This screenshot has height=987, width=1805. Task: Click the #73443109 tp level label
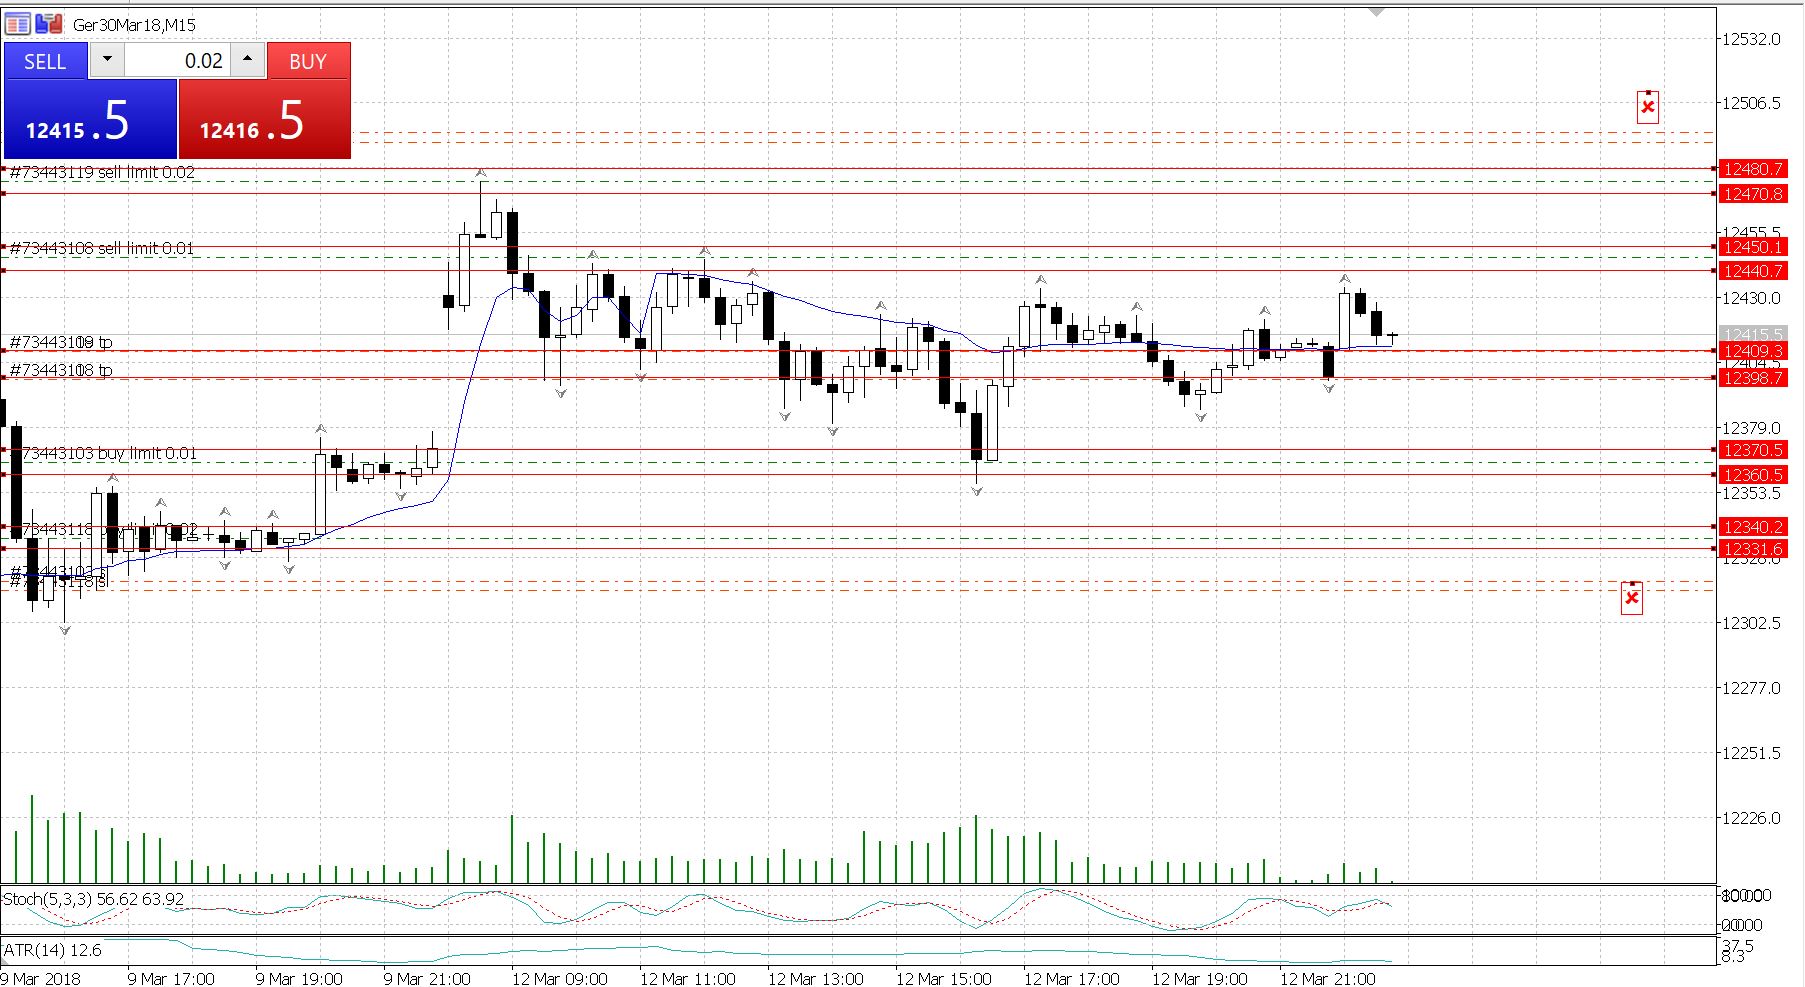coord(61,342)
